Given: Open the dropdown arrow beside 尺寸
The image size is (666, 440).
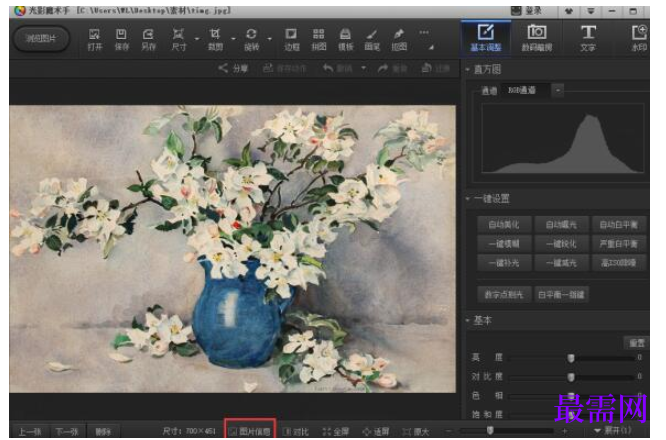Looking at the screenshot, I should click(197, 39).
